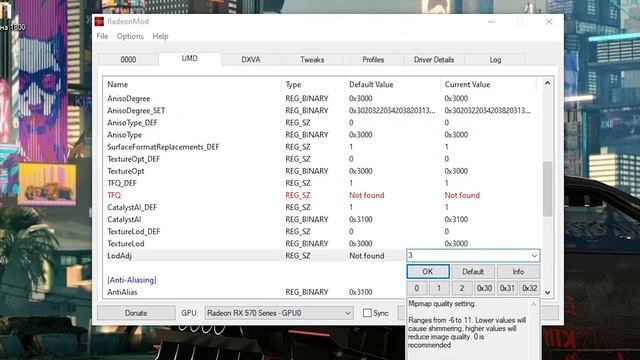Select the AnisoType_DEF row
640x360 pixels.
(322, 123)
